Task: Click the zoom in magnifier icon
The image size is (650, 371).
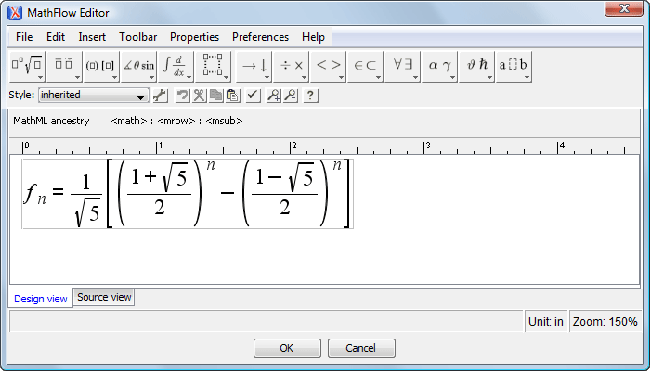Action: tap(273, 96)
